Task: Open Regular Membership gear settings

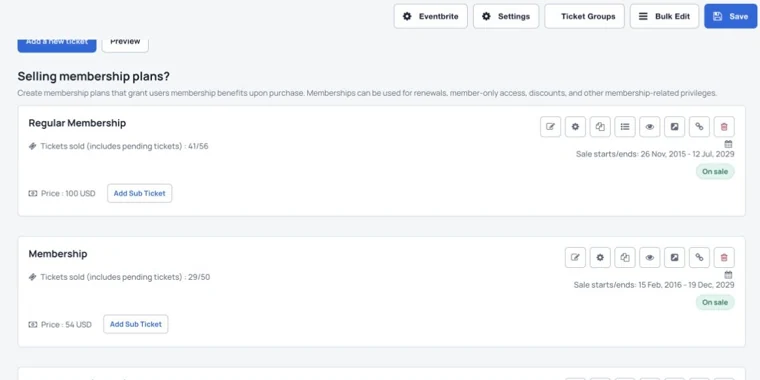Action: [575, 127]
